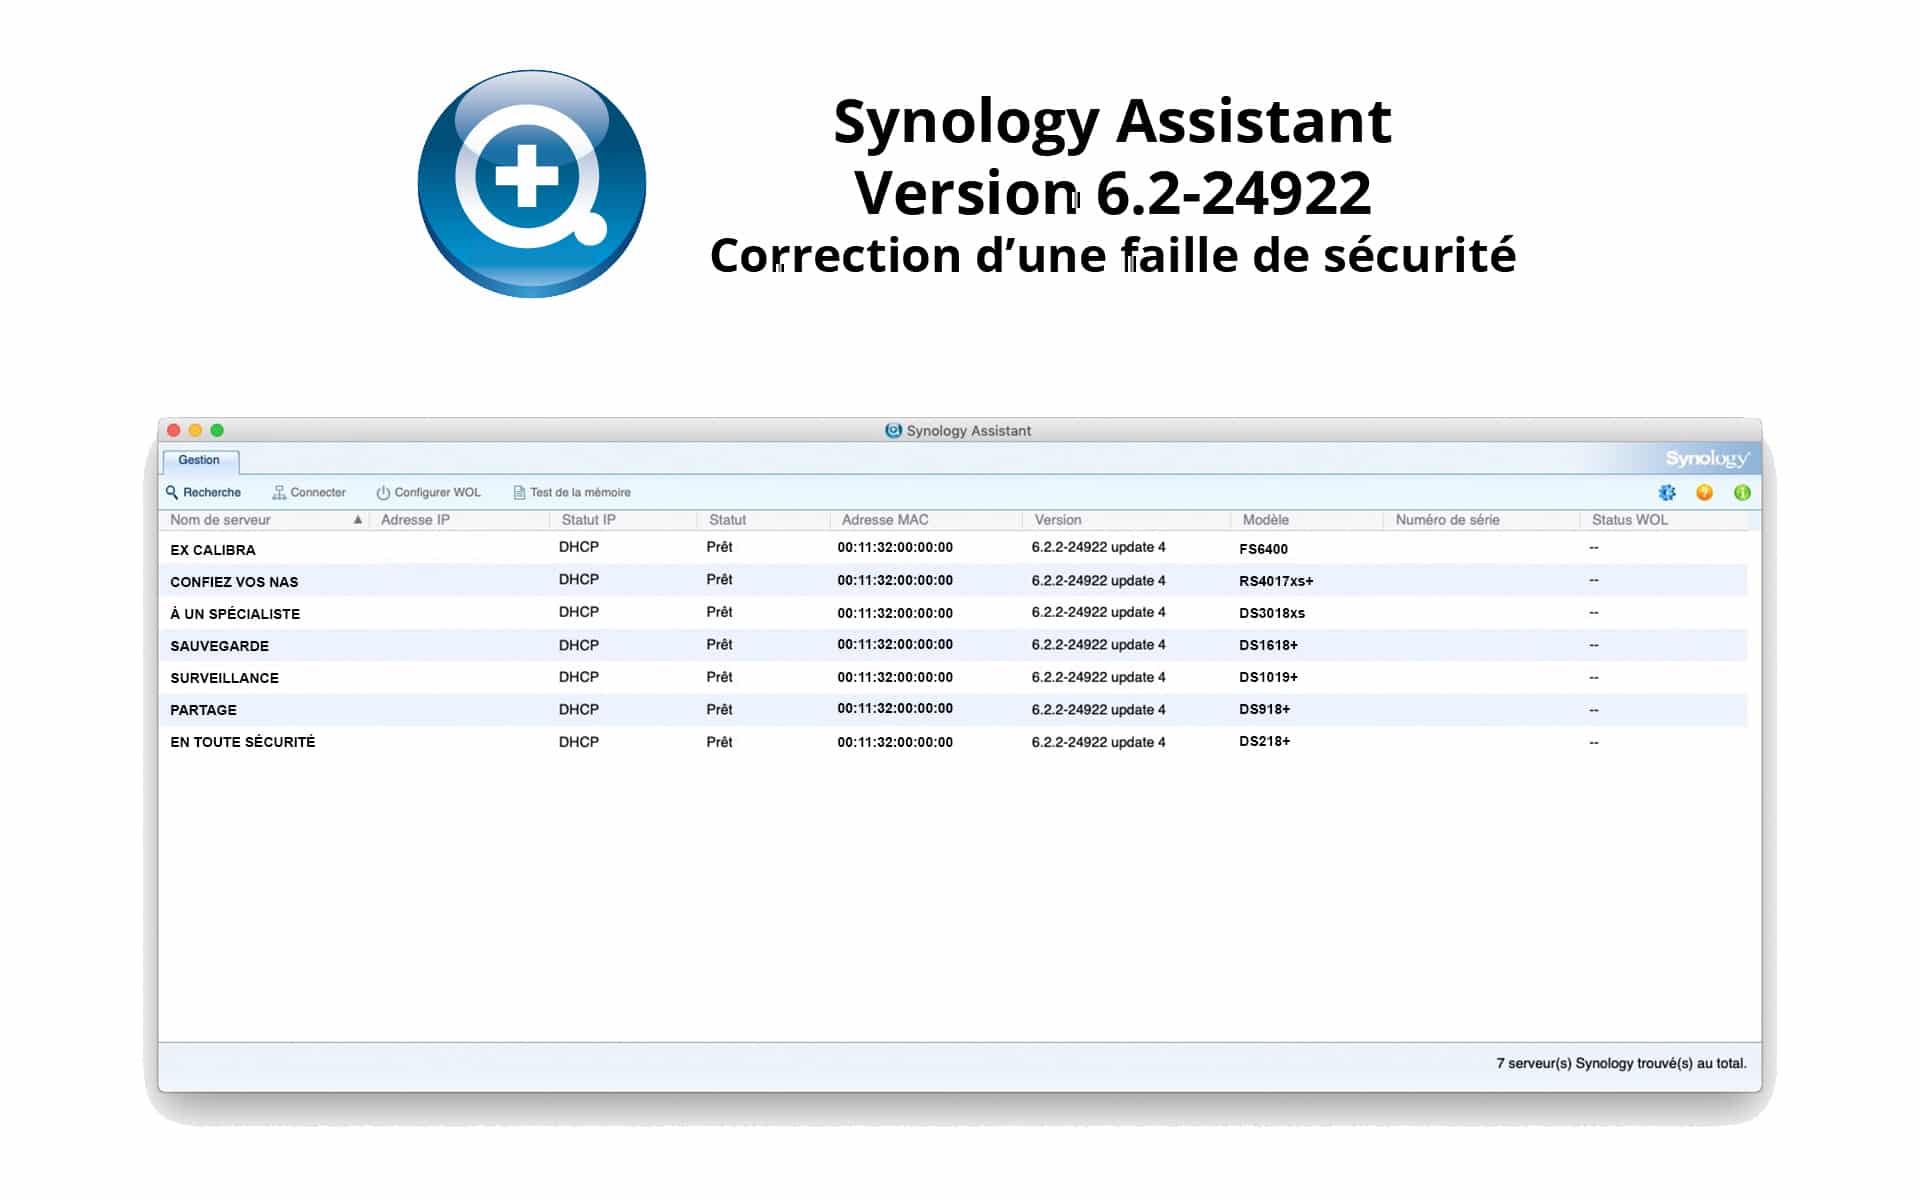Select the À UN SPÉCIALISTE server
Screen dimensions: 1920x1200
click(953, 612)
